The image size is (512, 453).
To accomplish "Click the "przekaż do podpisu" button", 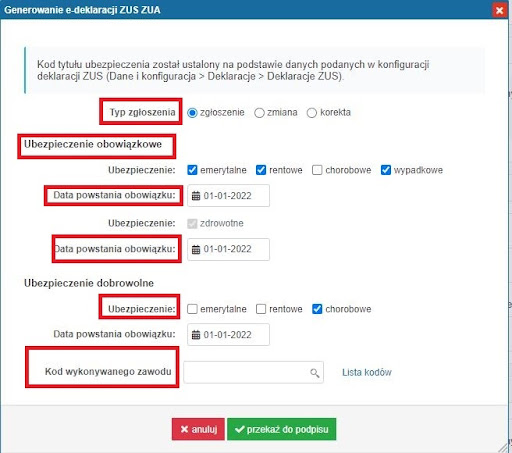I will point(282,429).
